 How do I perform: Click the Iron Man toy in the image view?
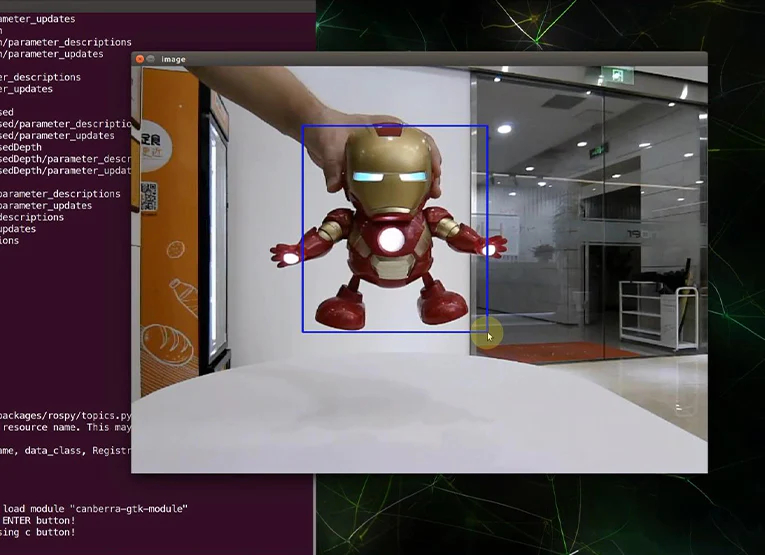click(x=389, y=227)
